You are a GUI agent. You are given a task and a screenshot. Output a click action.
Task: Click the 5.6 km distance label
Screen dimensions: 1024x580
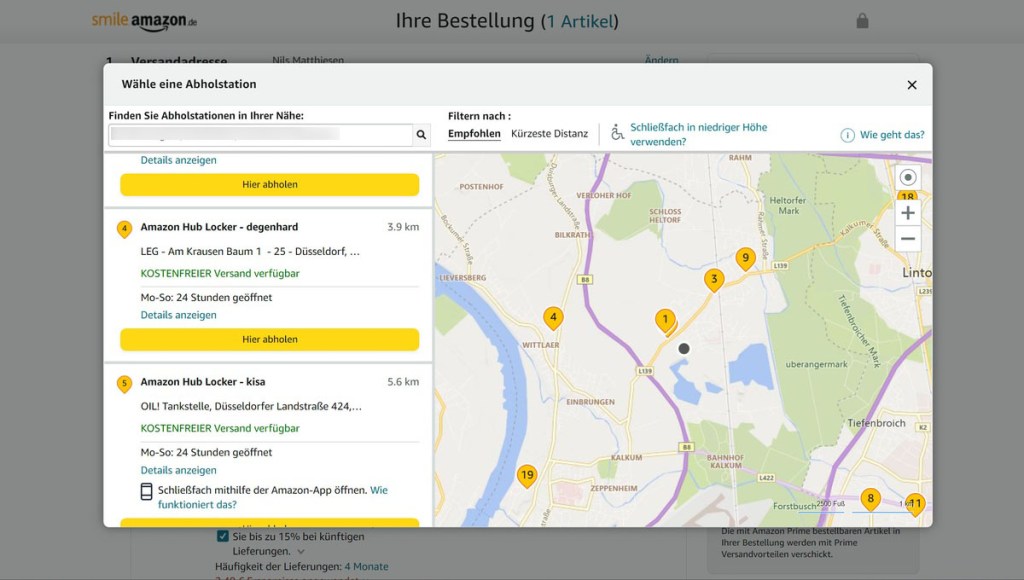click(403, 382)
